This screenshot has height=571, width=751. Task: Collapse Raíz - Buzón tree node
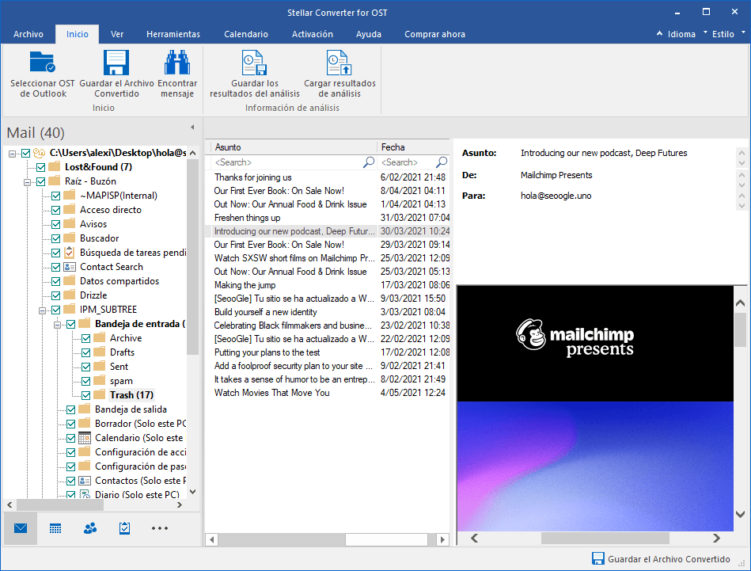27,182
